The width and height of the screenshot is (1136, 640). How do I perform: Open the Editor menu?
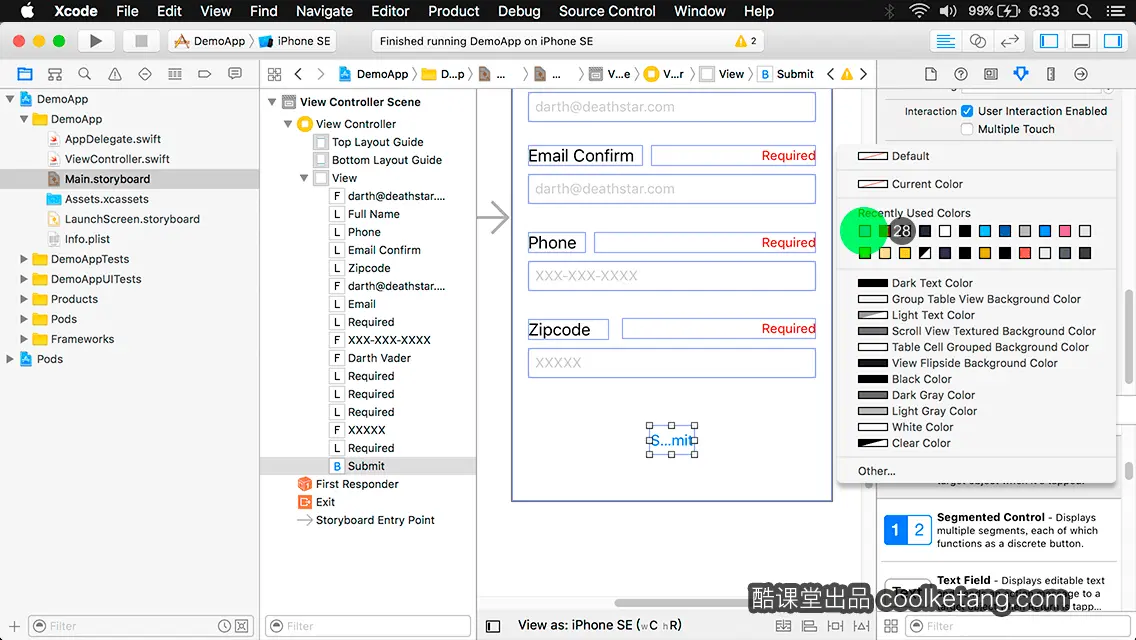click(390, 11)
